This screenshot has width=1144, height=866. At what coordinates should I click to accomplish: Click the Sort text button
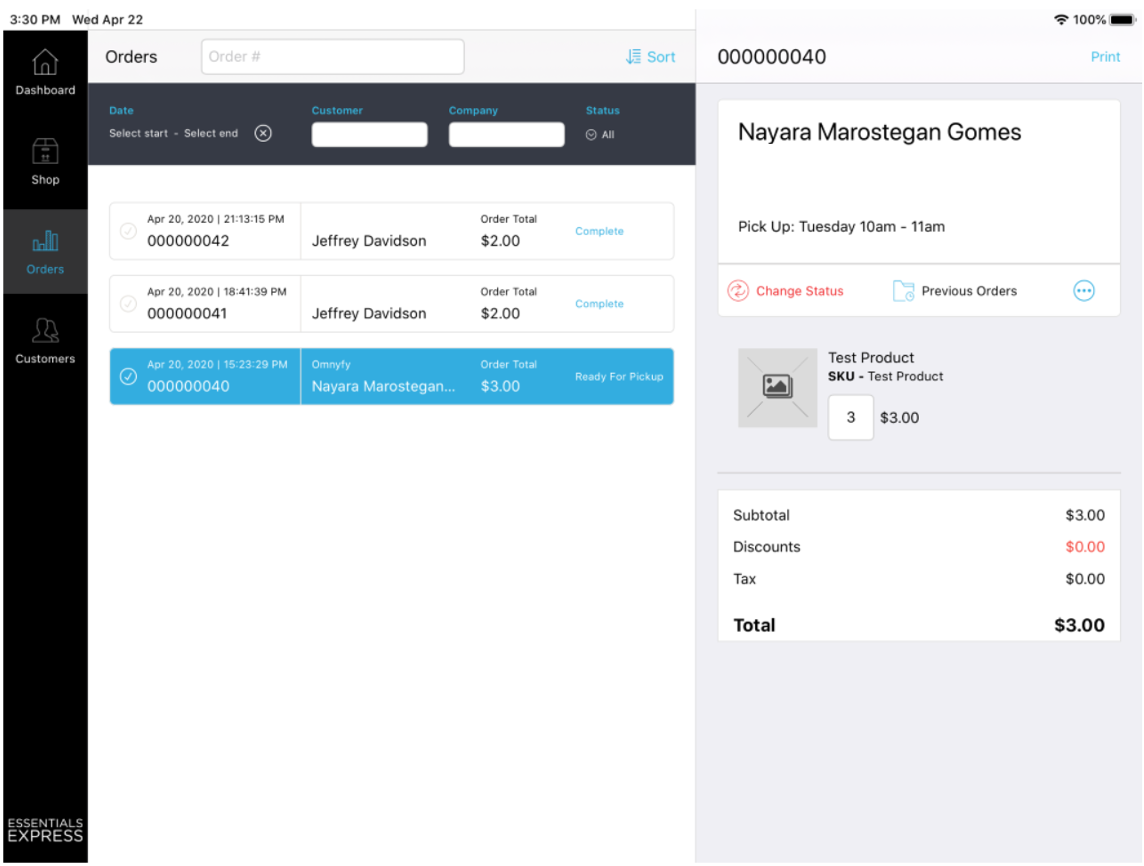click(661, 57)
